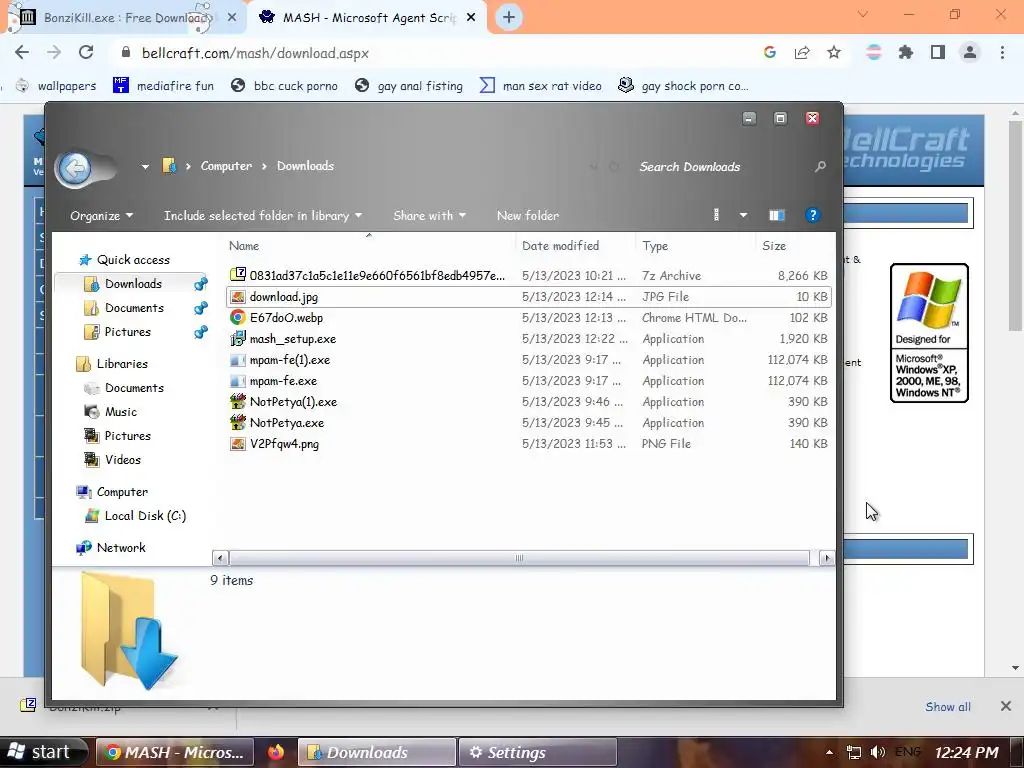
Task: Click the Chrome address bar URL
Action: (255, 53)
